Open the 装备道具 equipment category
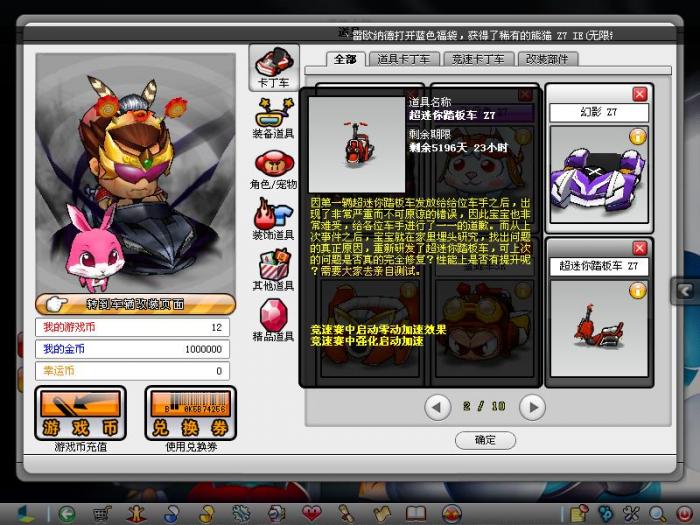The width and height of the screenshot is (700, 525). tap(274, 118)
